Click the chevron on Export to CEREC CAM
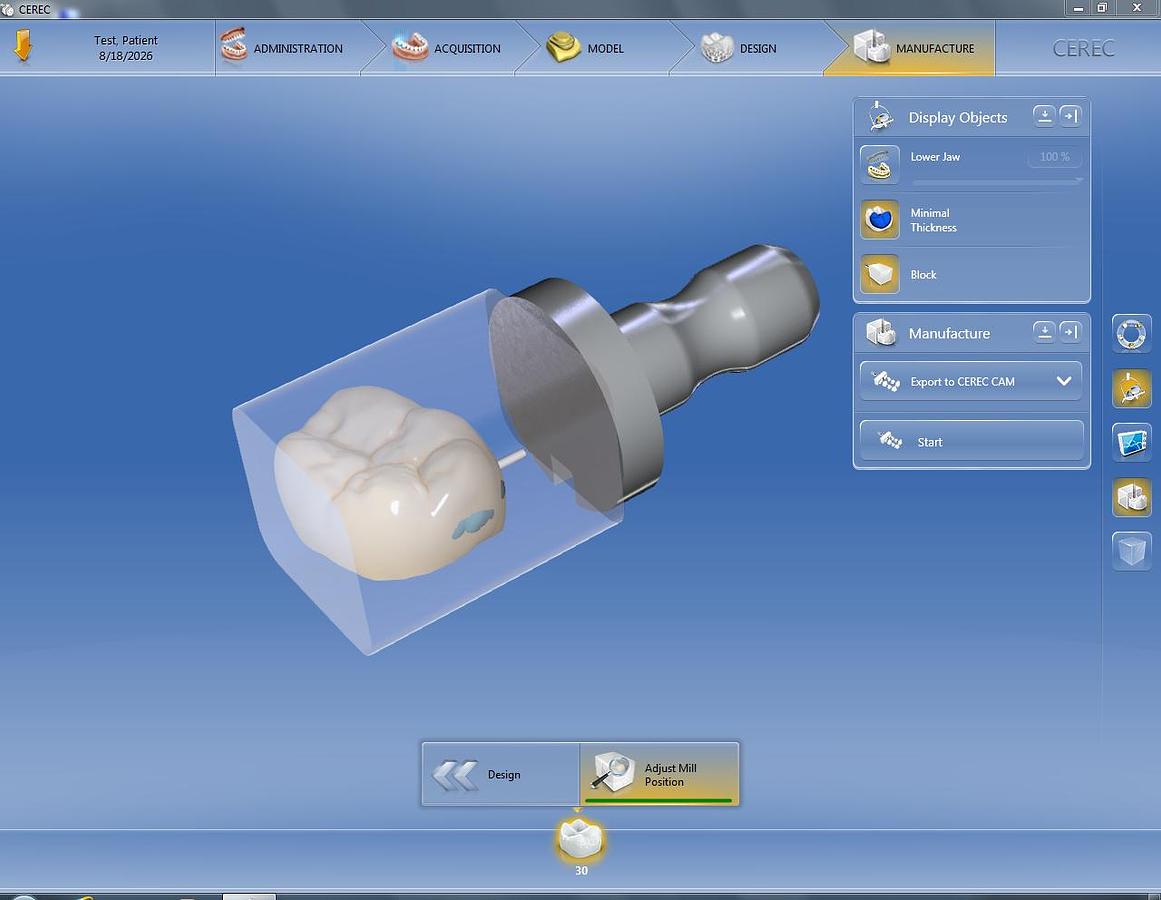This screenshot has height=900, width=1161. pyautogui.click(x=1064, y=381)
